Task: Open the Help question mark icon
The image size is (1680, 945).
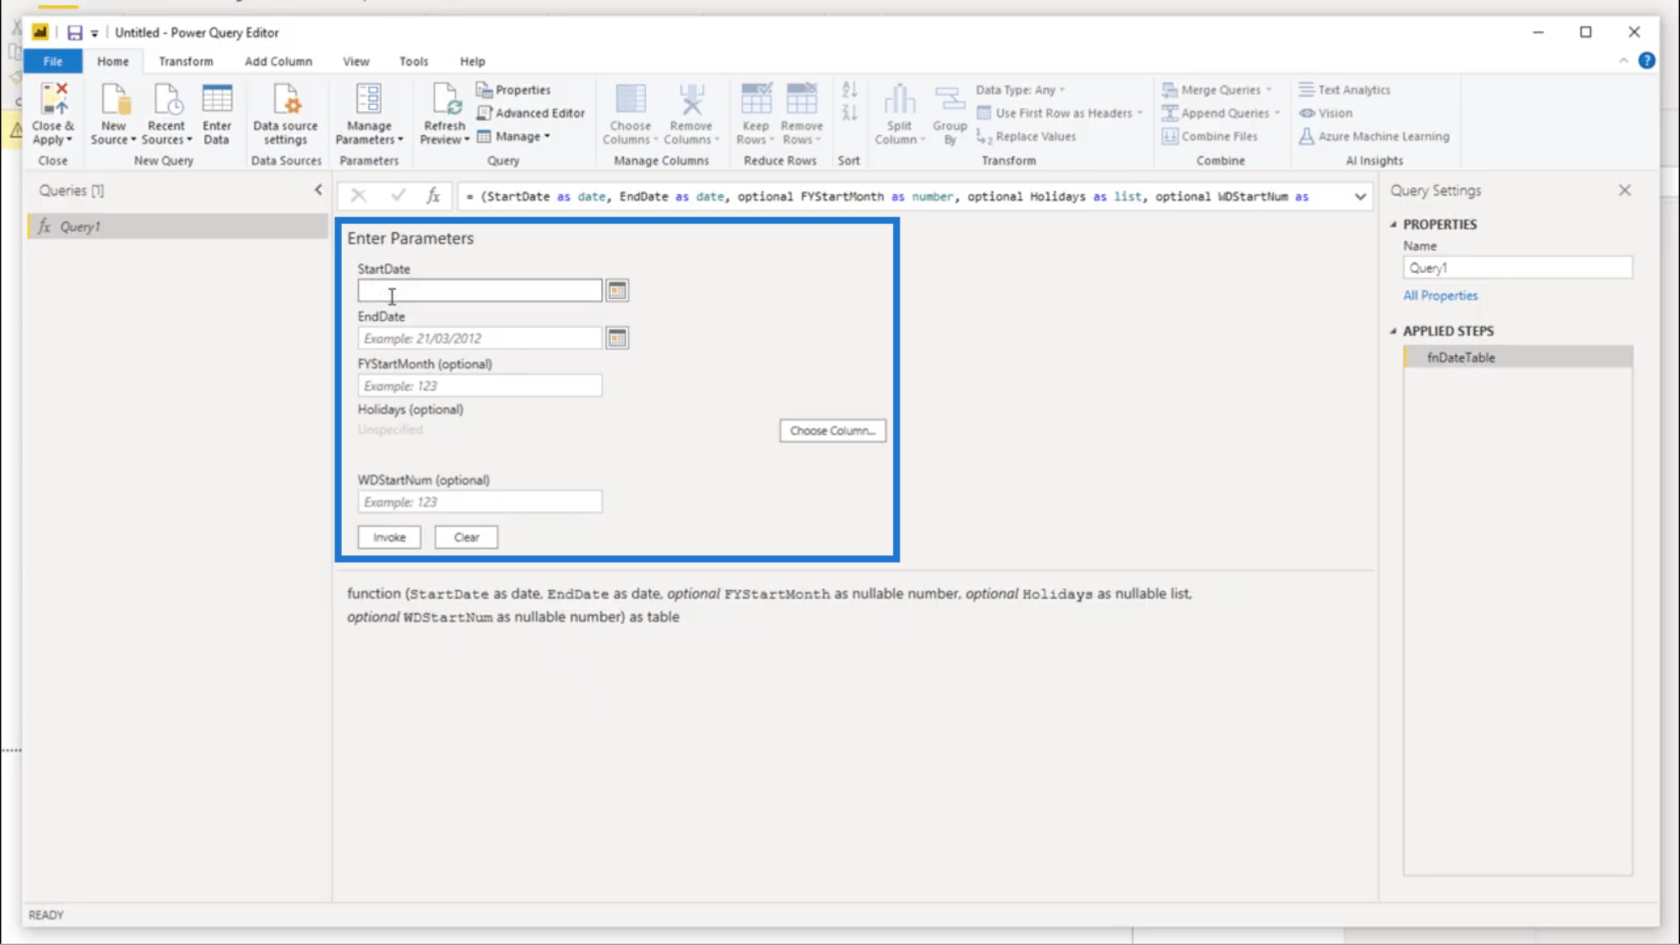Action: click(1647, 61)
